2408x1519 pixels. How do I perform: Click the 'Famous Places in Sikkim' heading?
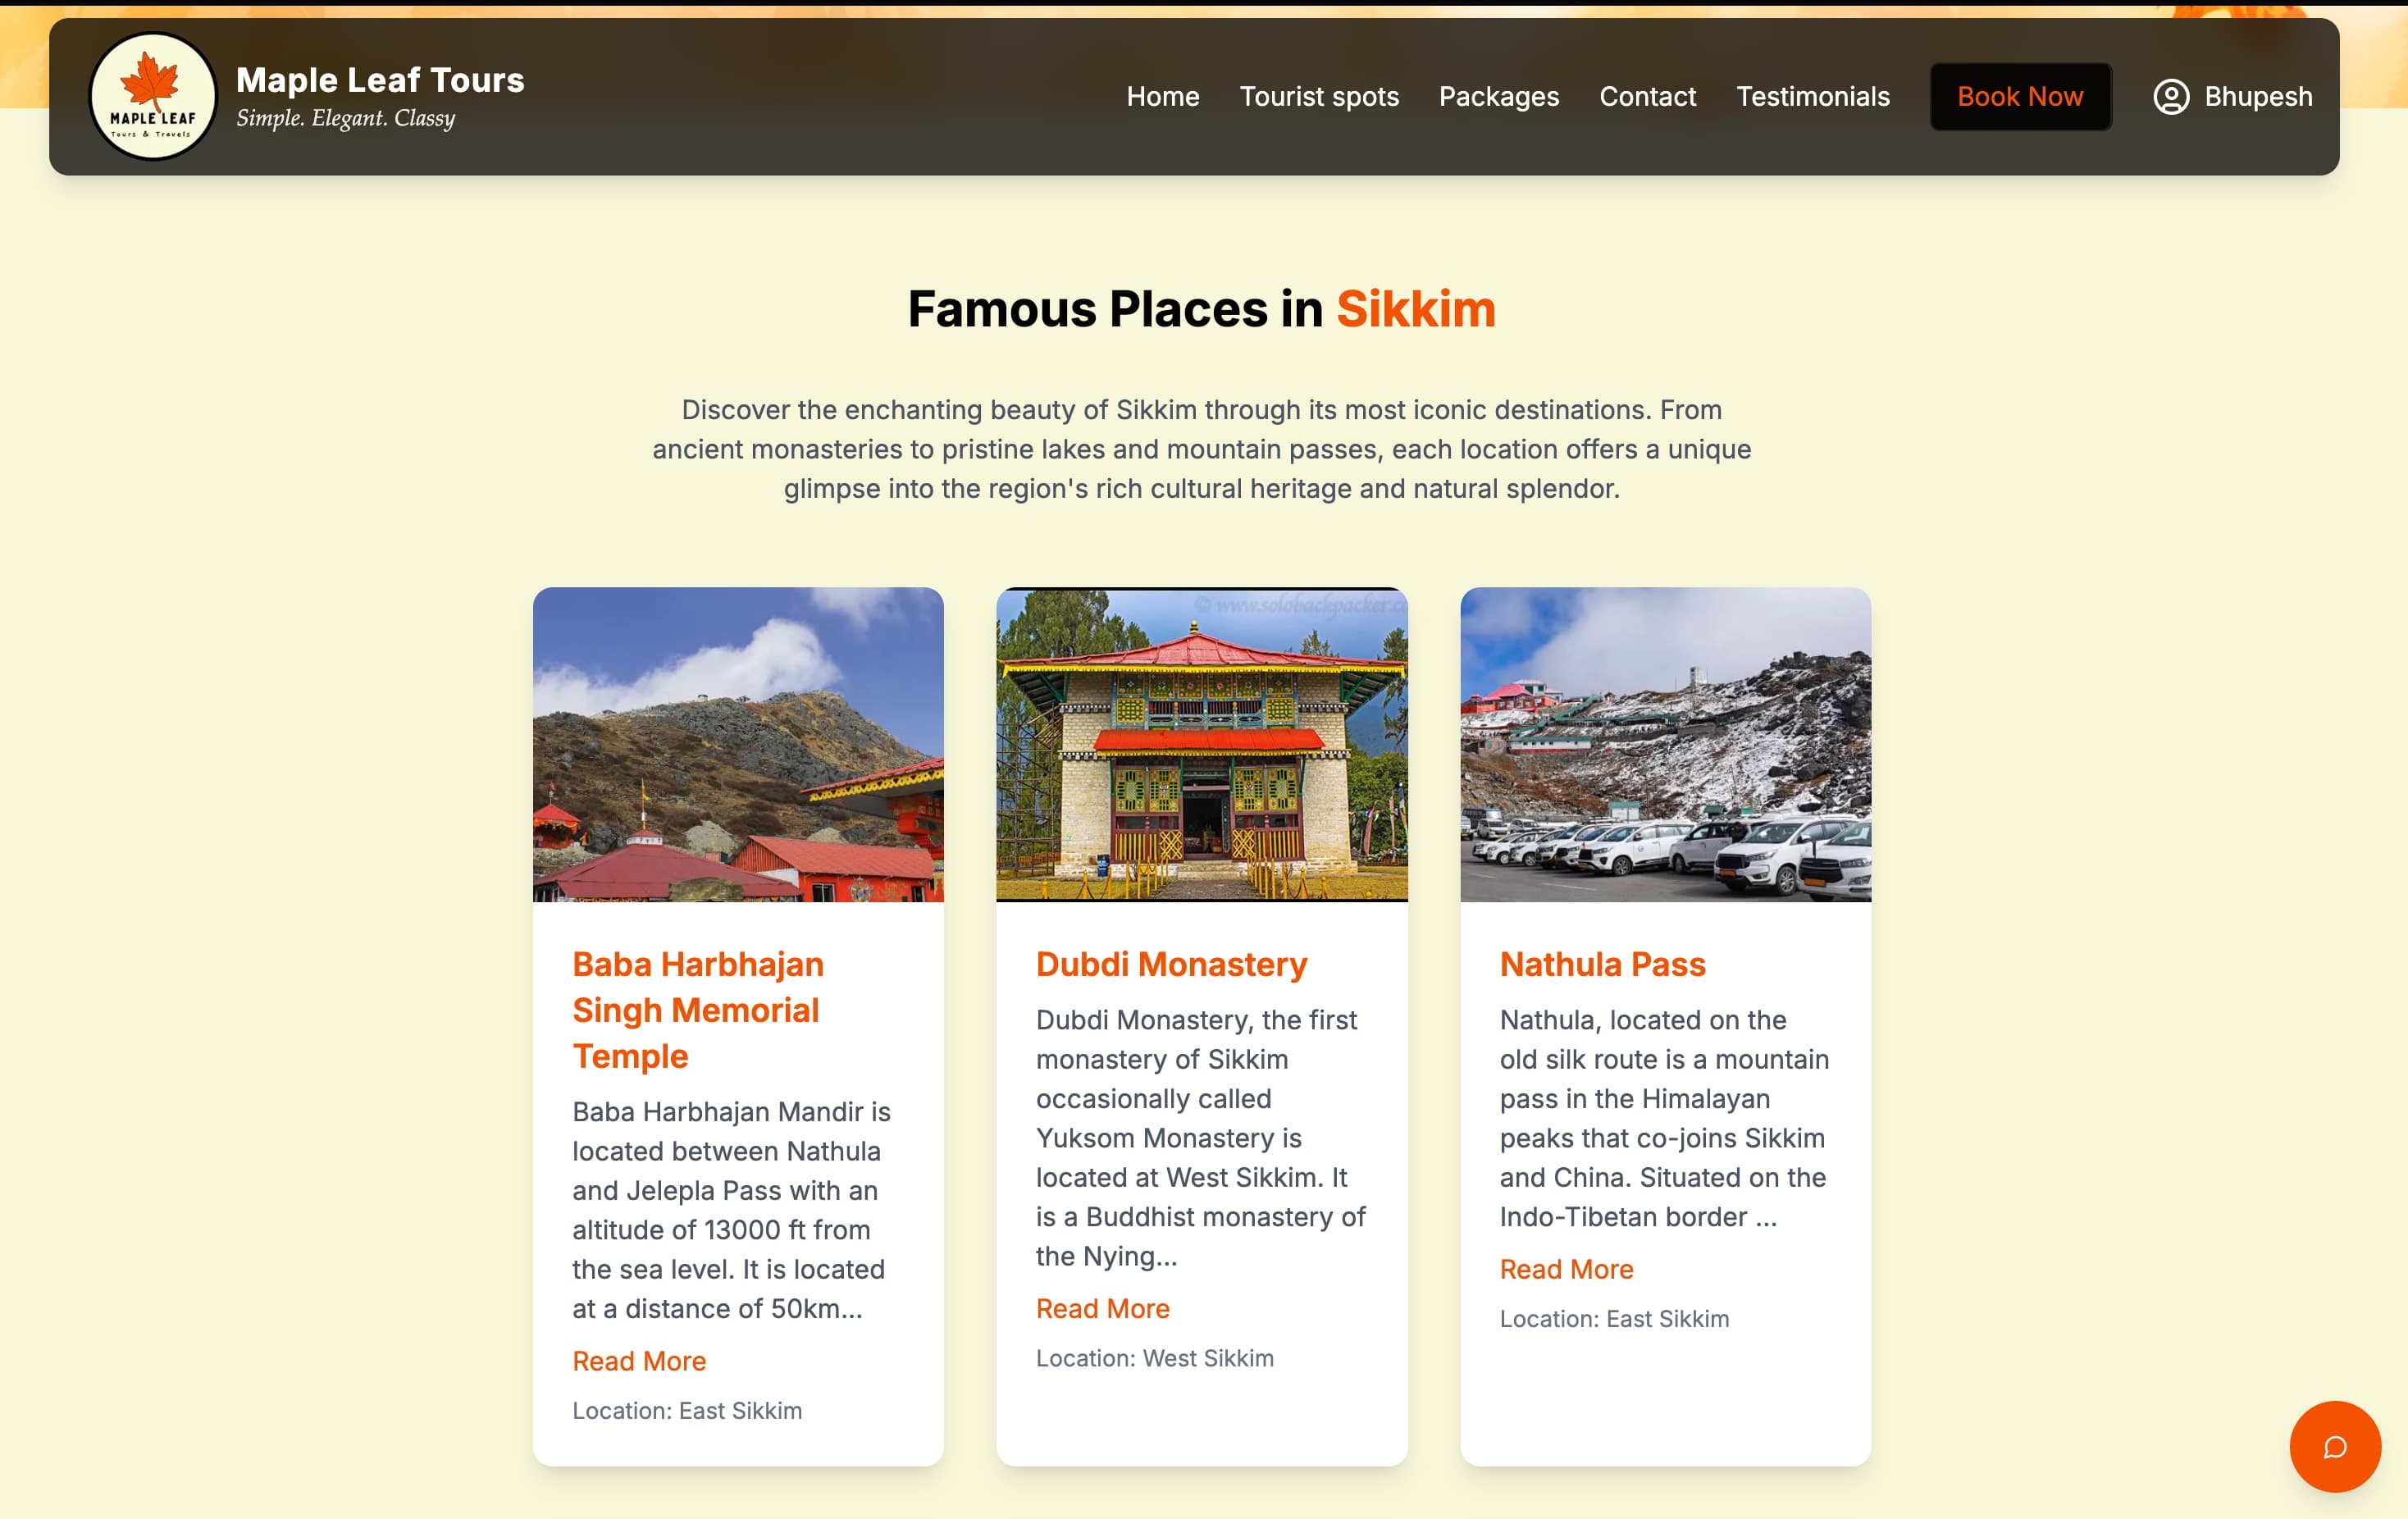click(1201, 308)
